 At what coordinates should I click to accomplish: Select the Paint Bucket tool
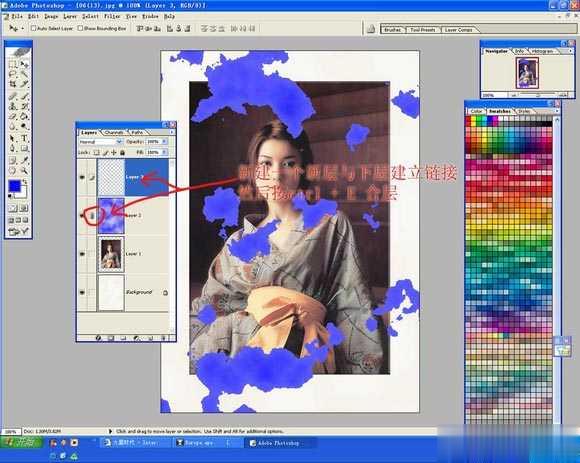tap(24, 116)
